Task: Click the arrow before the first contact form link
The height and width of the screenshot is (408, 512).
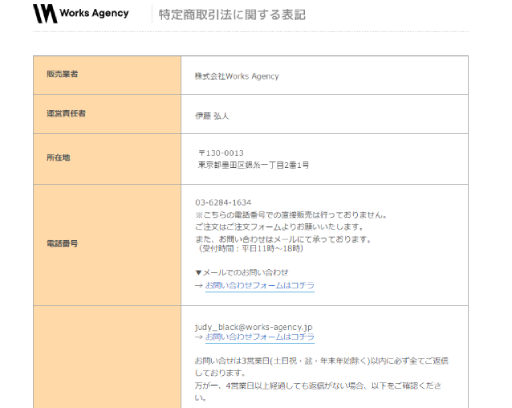Action: tap(199, 286)
